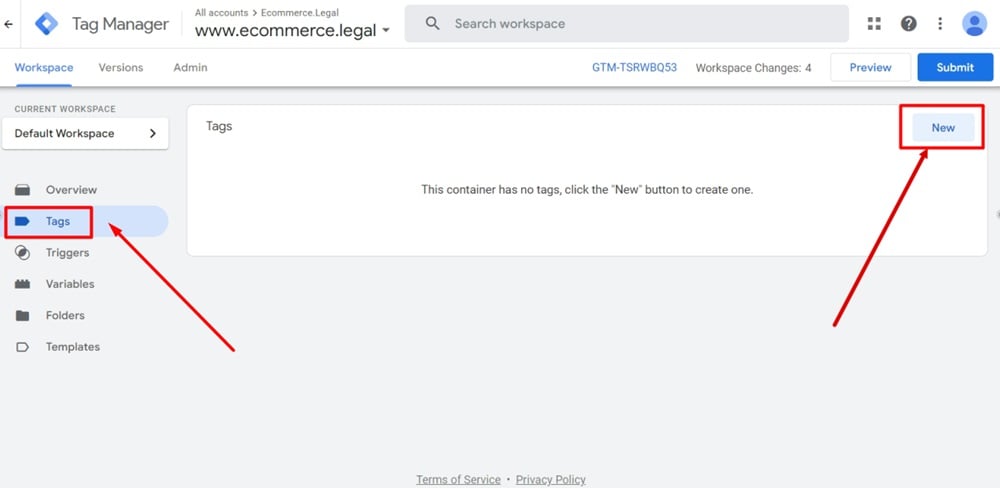The image size is (1000, 488).
Task: Select Triggers in the sidebar
Action: (68, 253)
